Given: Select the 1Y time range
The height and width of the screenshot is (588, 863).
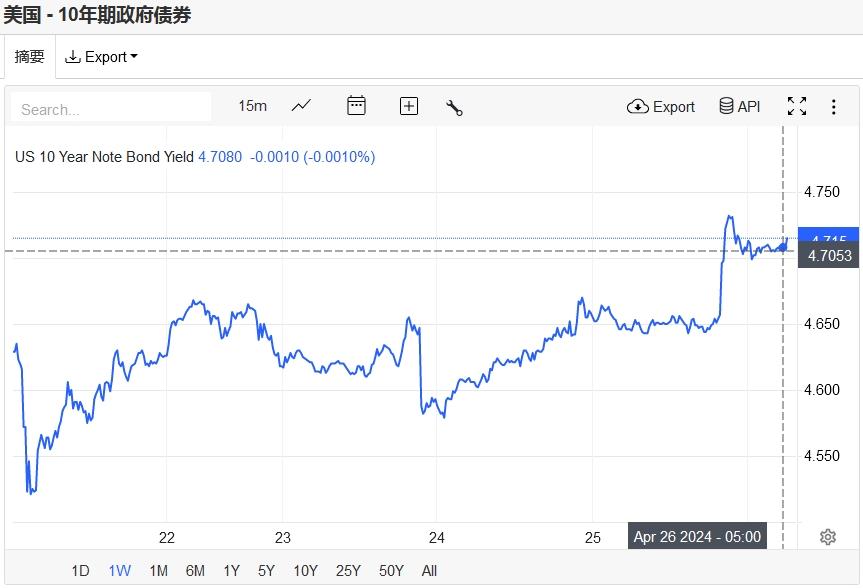Looking at the screenshot, I should 231,571.
